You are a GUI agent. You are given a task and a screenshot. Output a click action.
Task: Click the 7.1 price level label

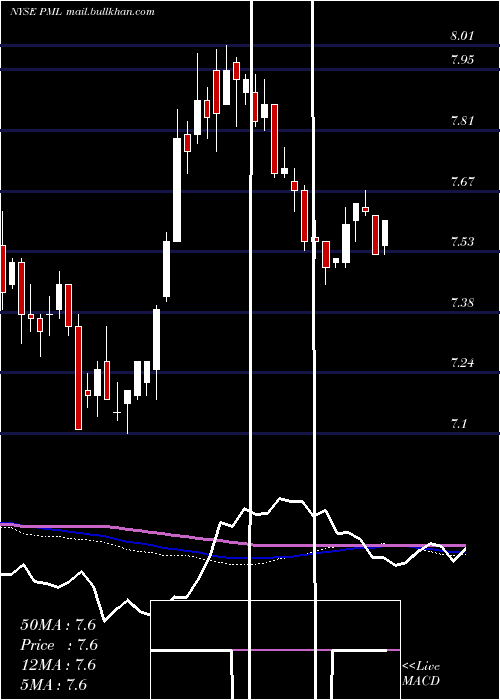click(459, 423)
